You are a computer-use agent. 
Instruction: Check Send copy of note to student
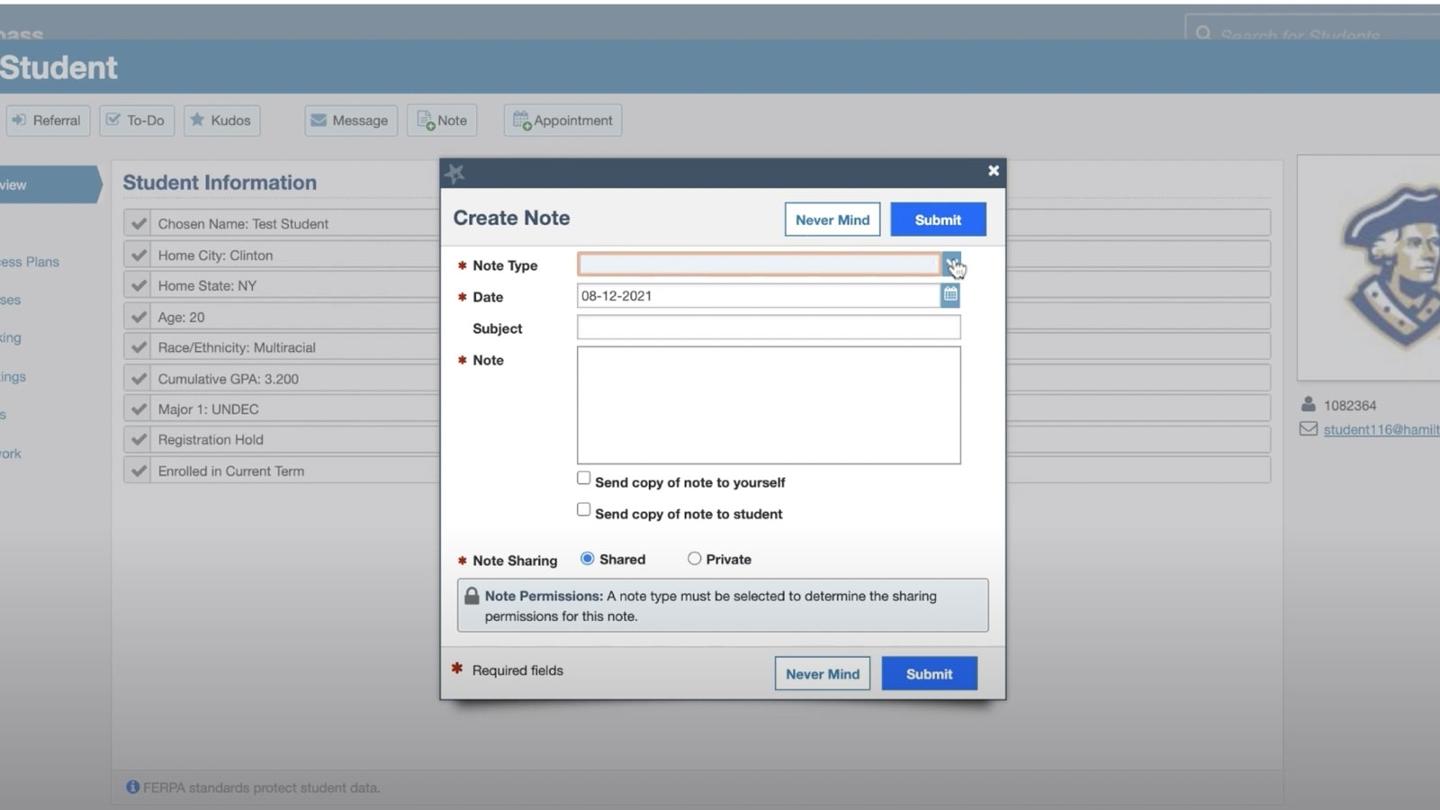click(x=584, y=510)
